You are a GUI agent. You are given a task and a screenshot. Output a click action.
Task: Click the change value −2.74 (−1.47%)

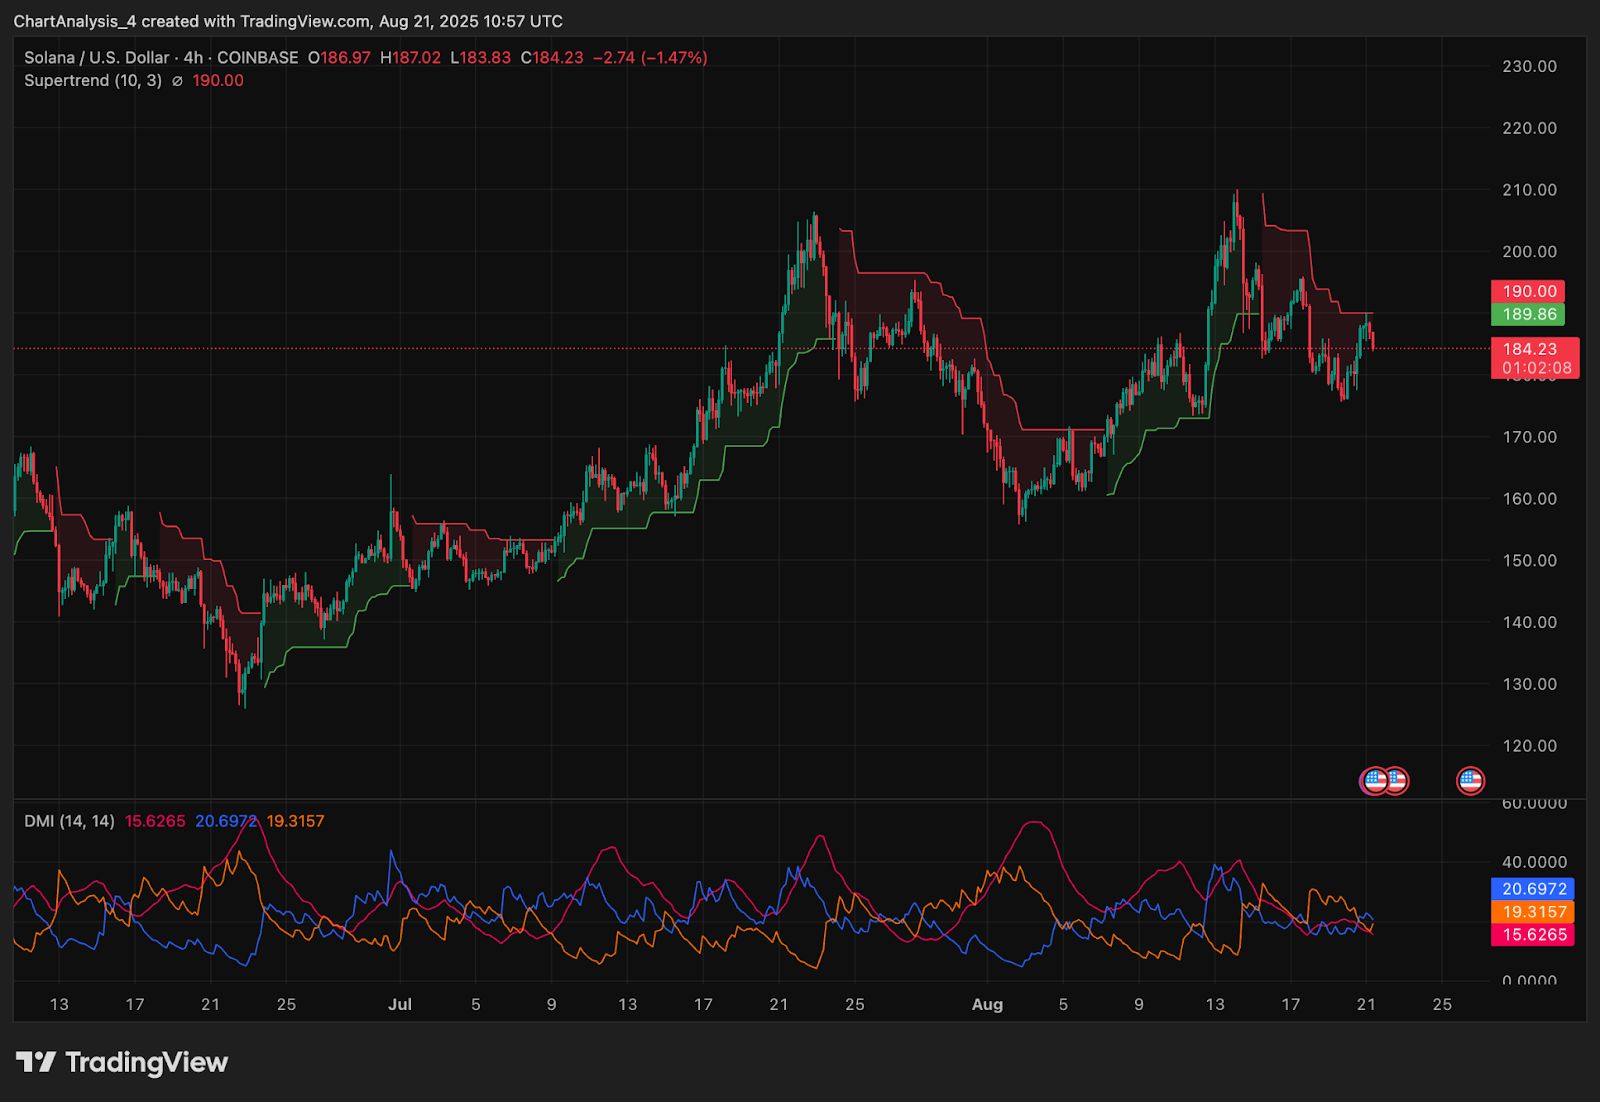pos(650,58)
